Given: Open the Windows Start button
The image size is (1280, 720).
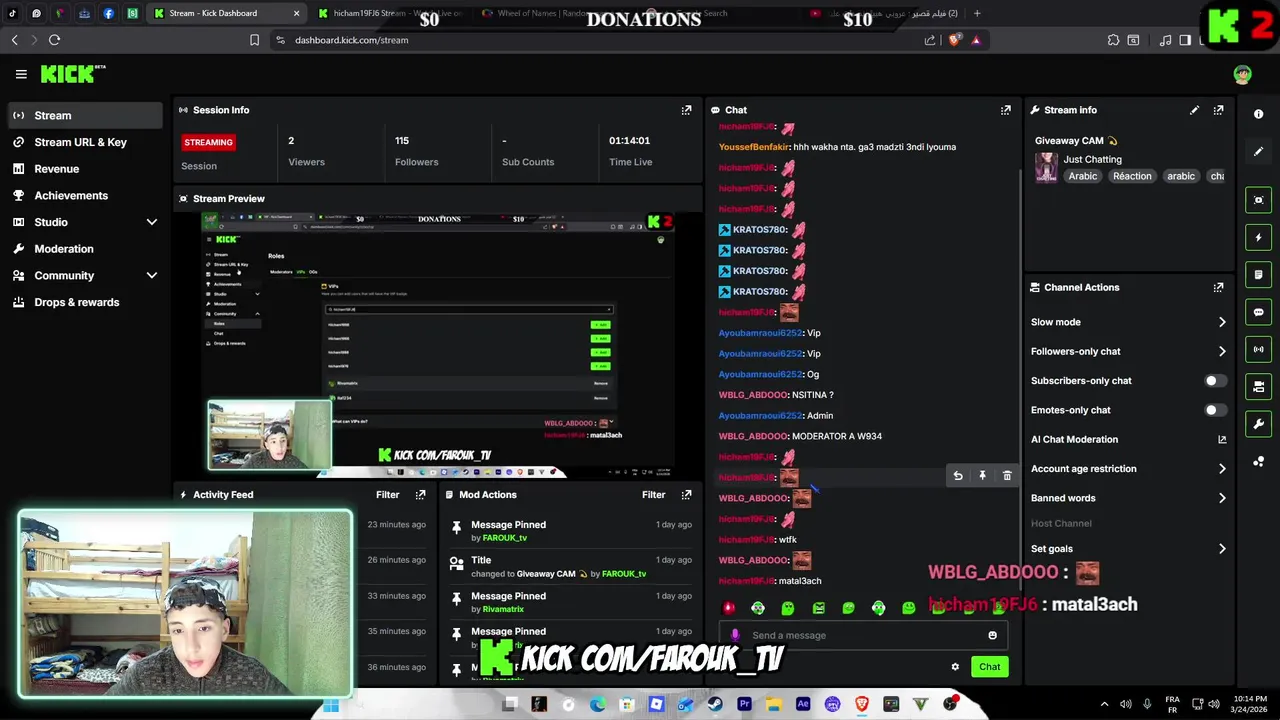Looking at the screenshot, I should tap(331, 705).
